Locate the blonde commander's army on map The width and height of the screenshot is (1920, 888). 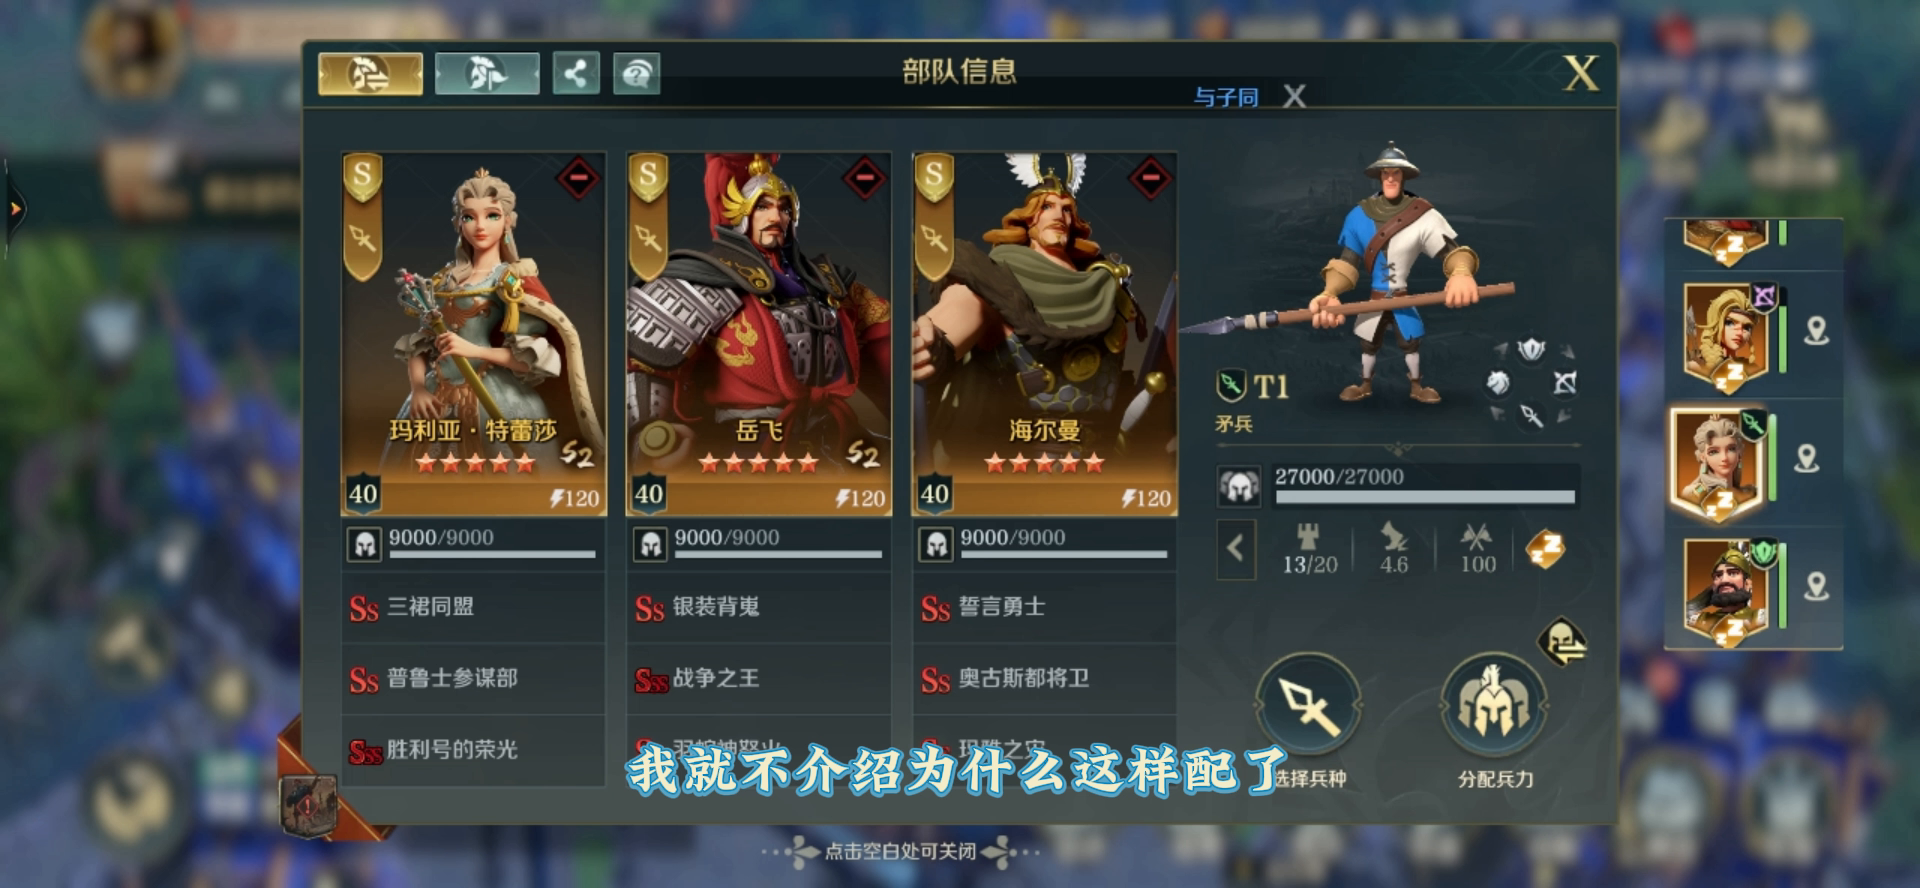(x=1816, y=331)
